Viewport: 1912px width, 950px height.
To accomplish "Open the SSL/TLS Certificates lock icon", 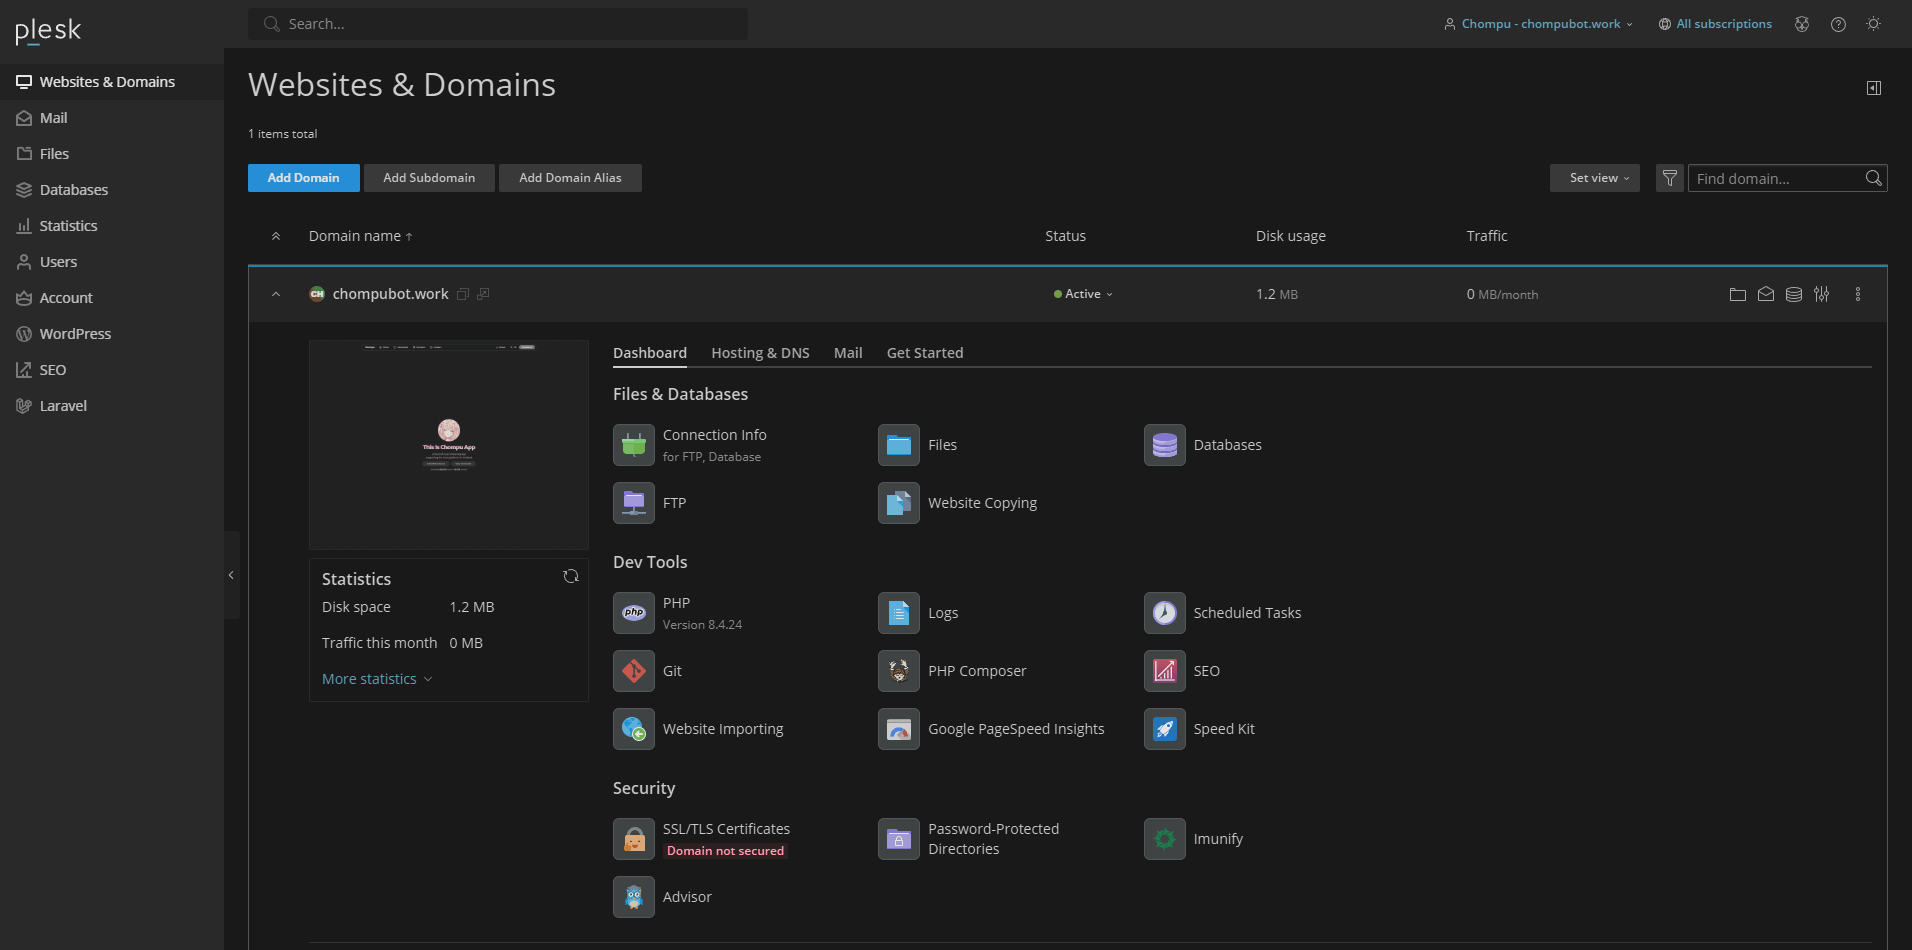I will pos(634,839).
